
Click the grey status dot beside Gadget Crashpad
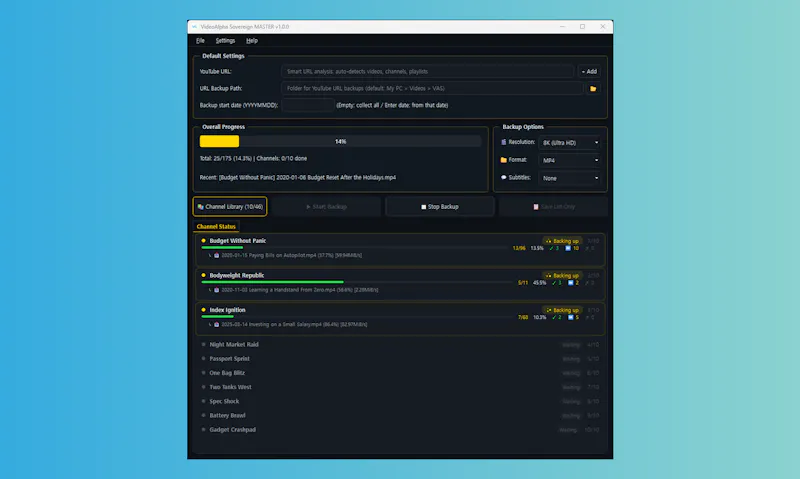204,430
